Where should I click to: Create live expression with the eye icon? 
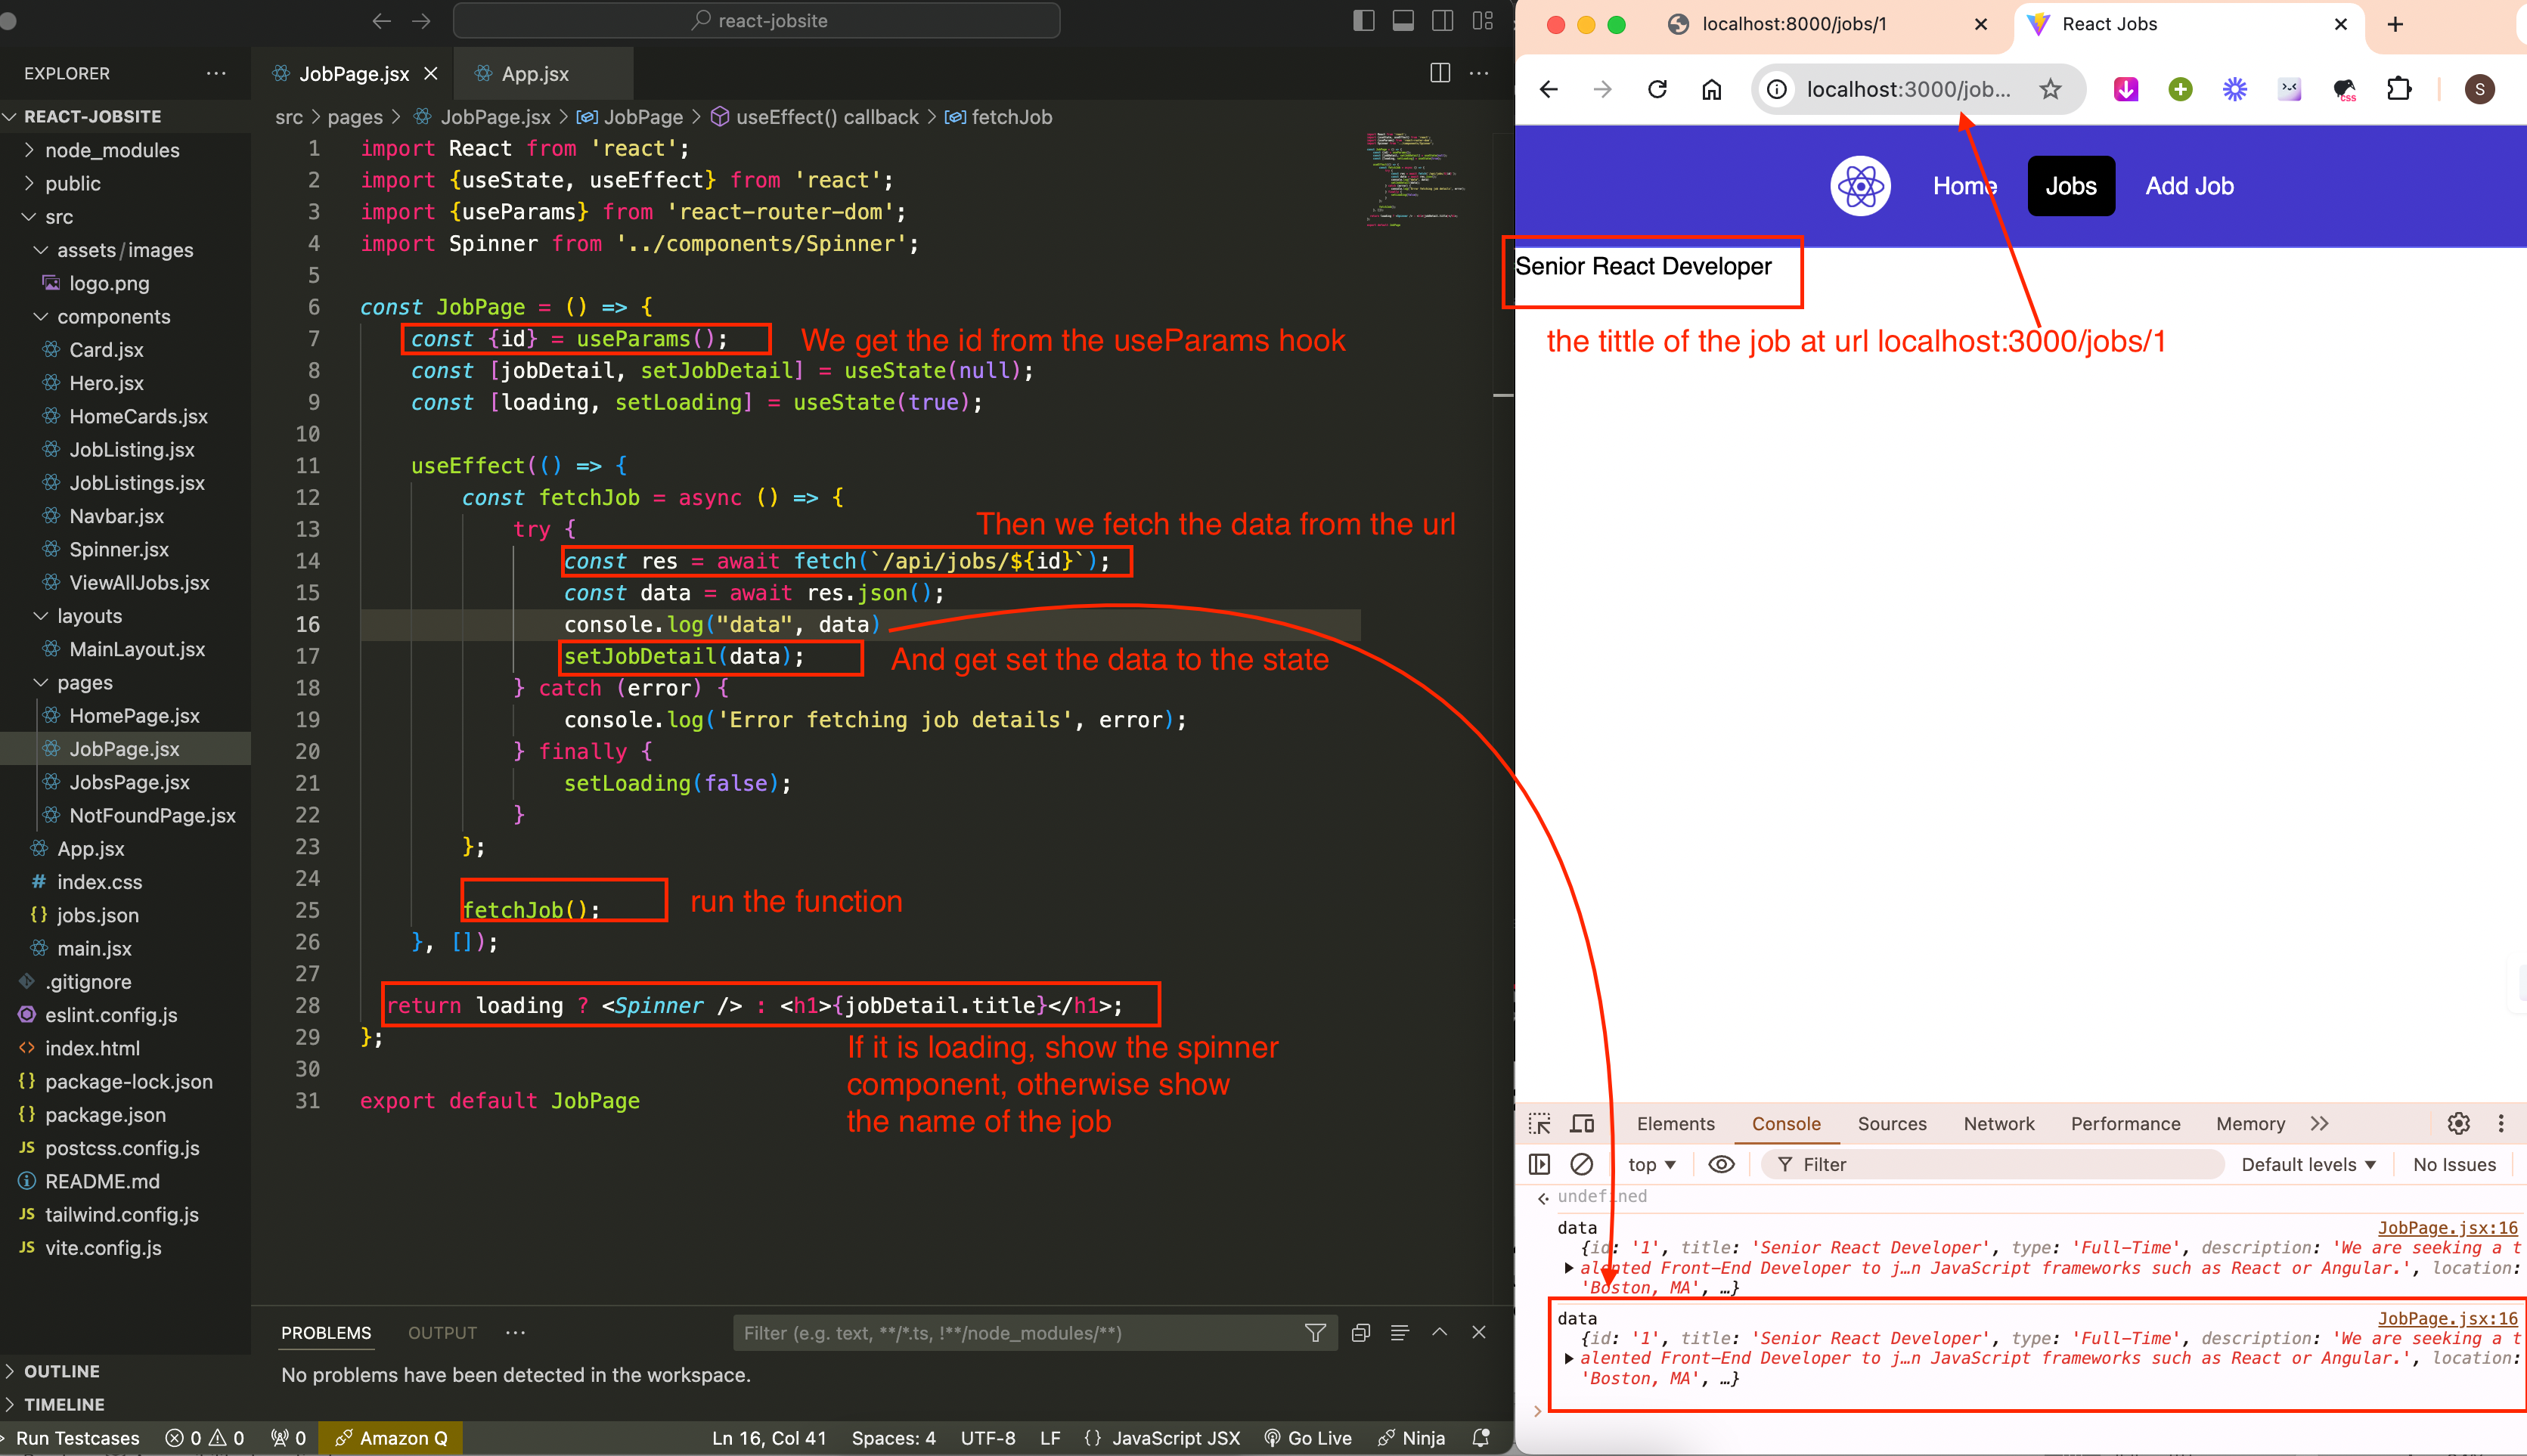(1721, 1164)
